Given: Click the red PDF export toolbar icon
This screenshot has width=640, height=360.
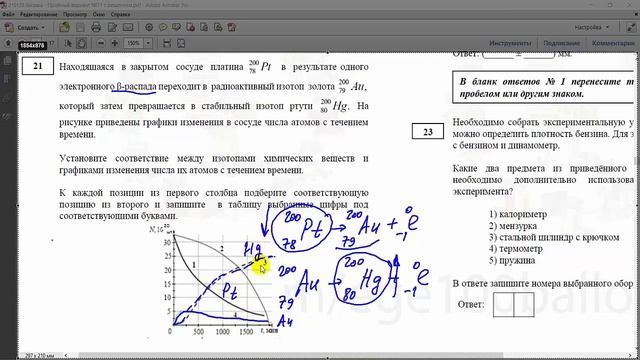Looking at the screenshot, I should click(x=190, y=27).
